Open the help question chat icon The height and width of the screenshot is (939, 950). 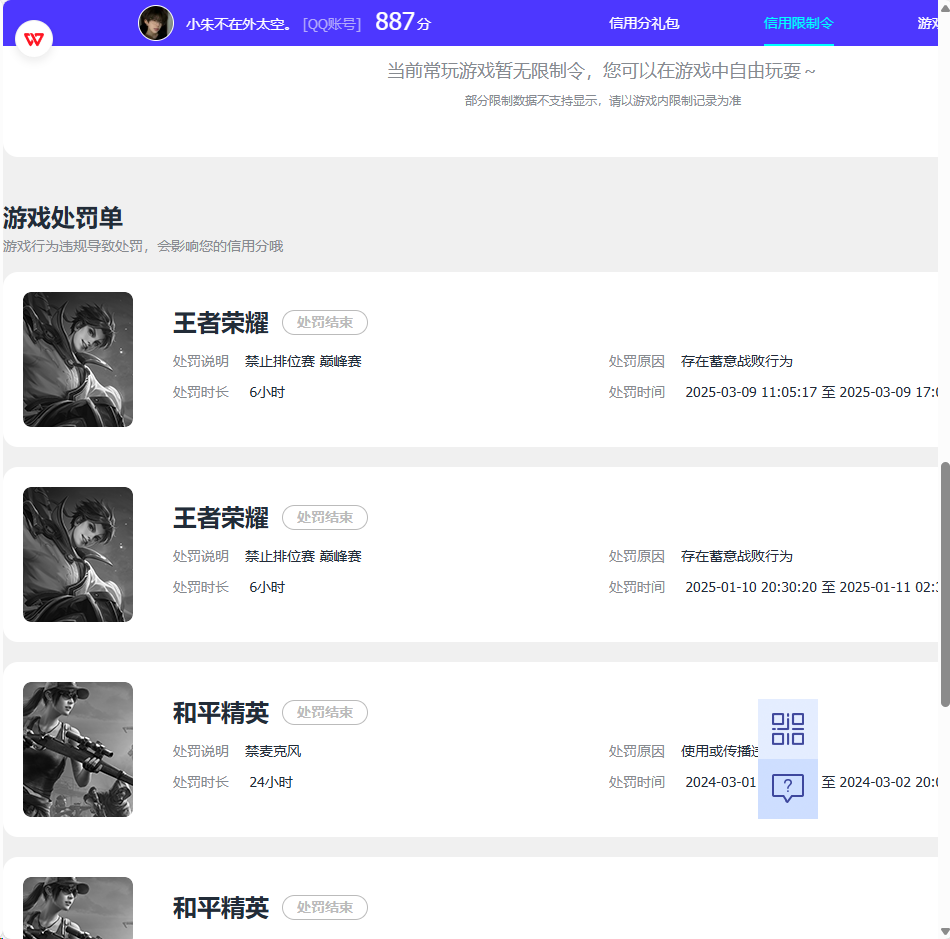(788, 788)
